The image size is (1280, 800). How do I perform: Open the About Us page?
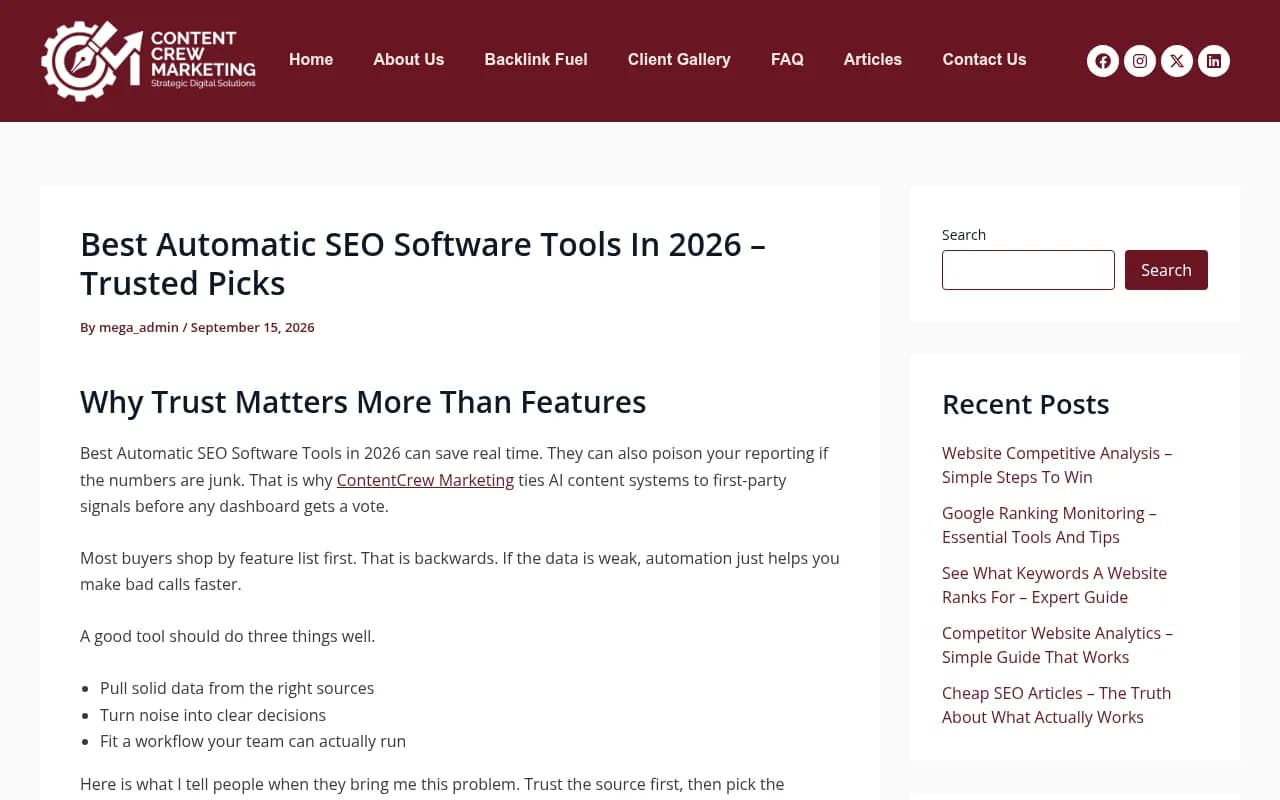409,60
